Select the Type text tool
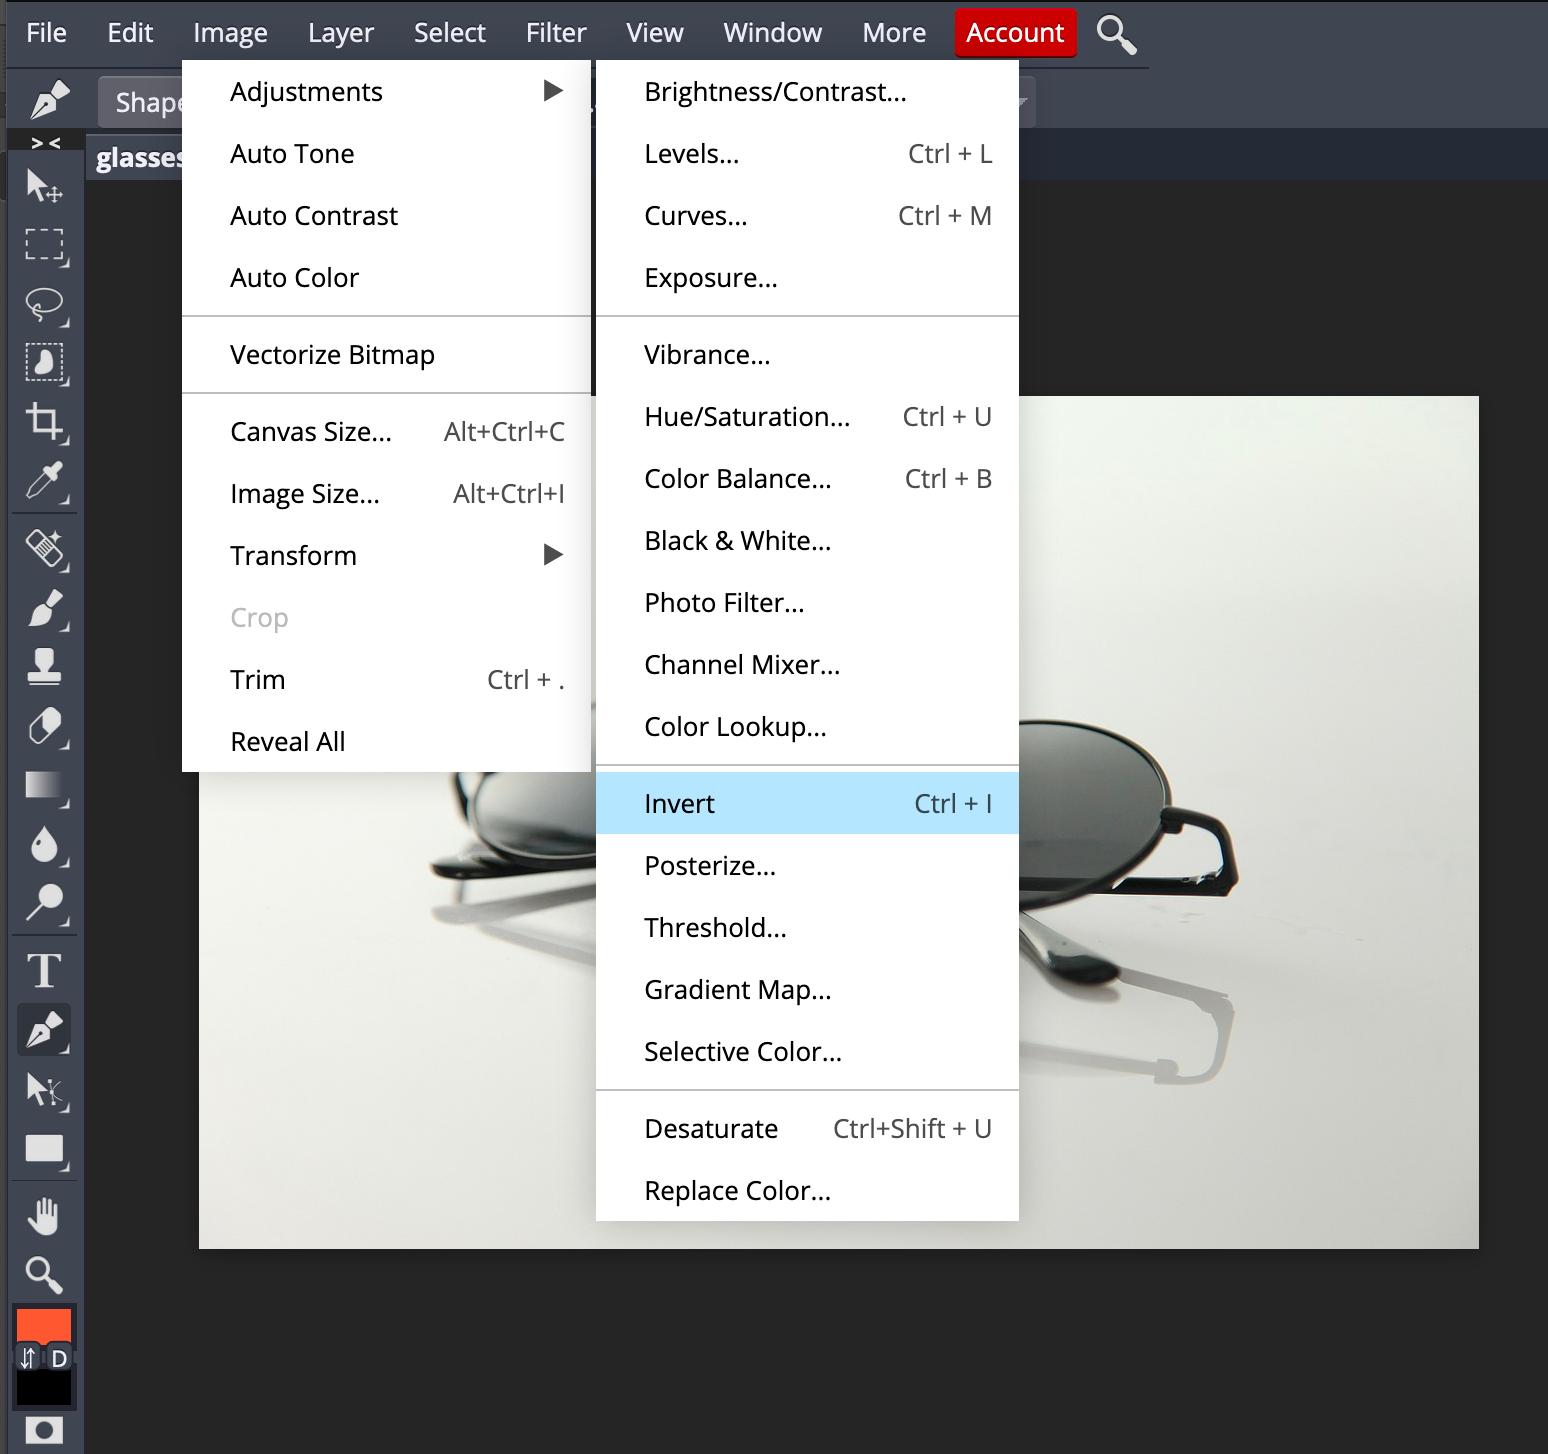This screenshot has width=1548, height=1454. 44,970
